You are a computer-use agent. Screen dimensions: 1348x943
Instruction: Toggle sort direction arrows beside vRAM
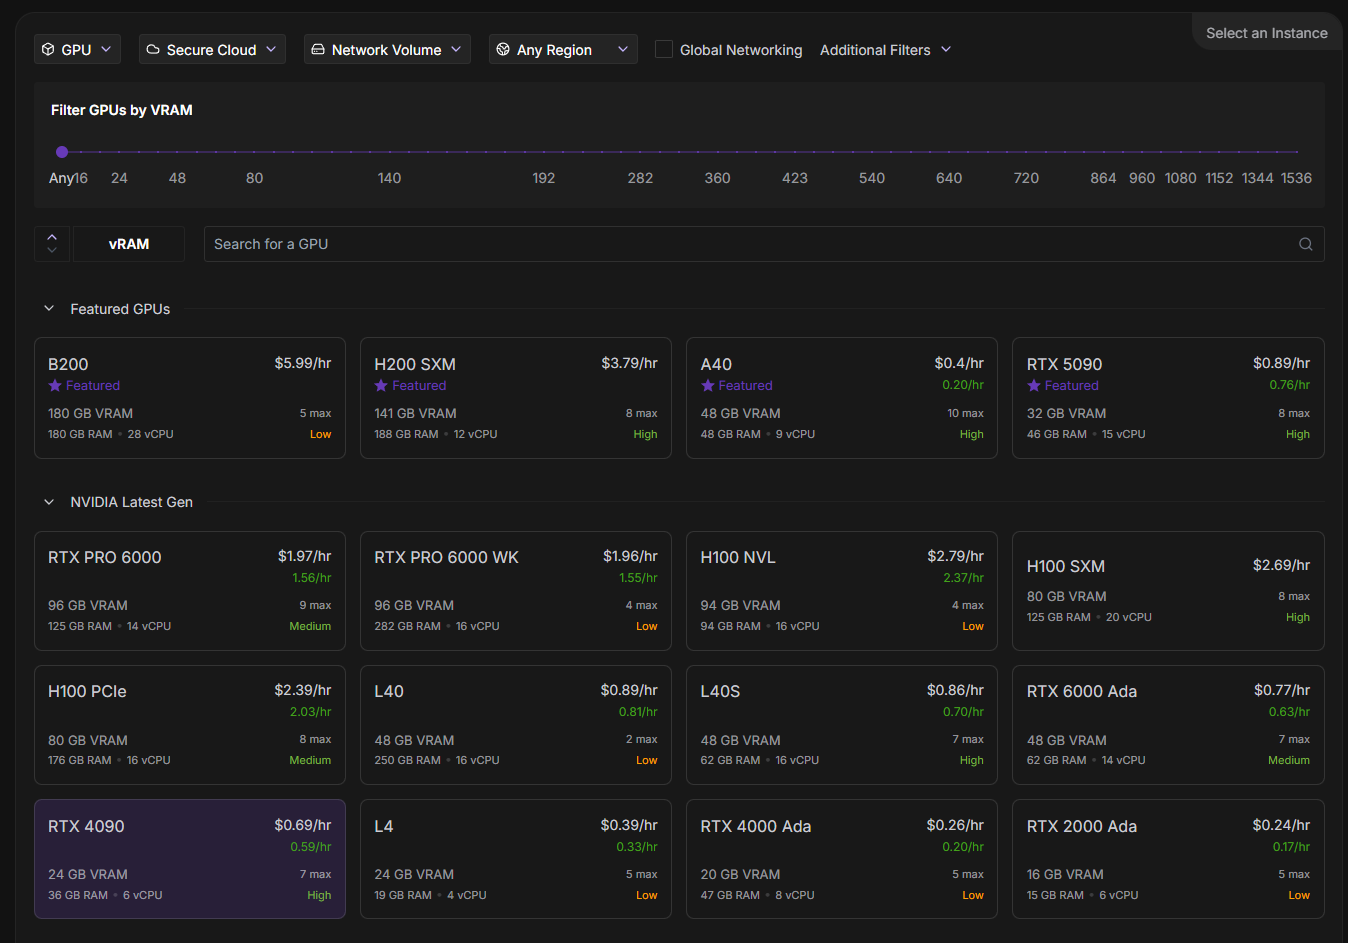(x=52, y=244)
